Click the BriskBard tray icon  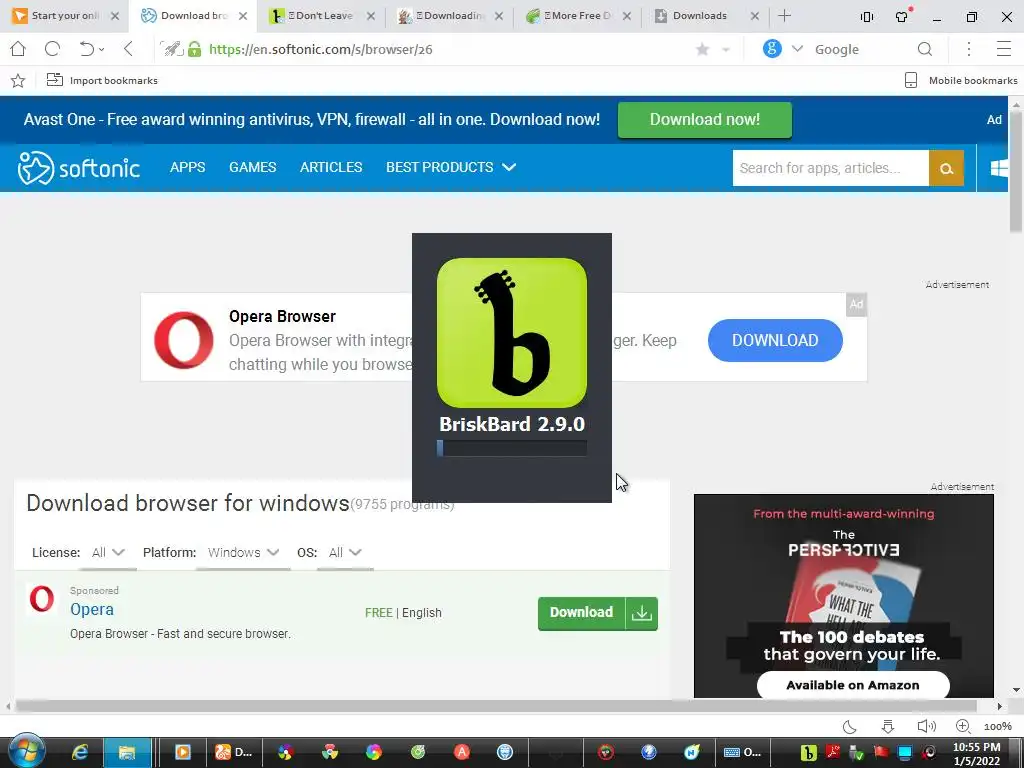click(x=808, y=753)
